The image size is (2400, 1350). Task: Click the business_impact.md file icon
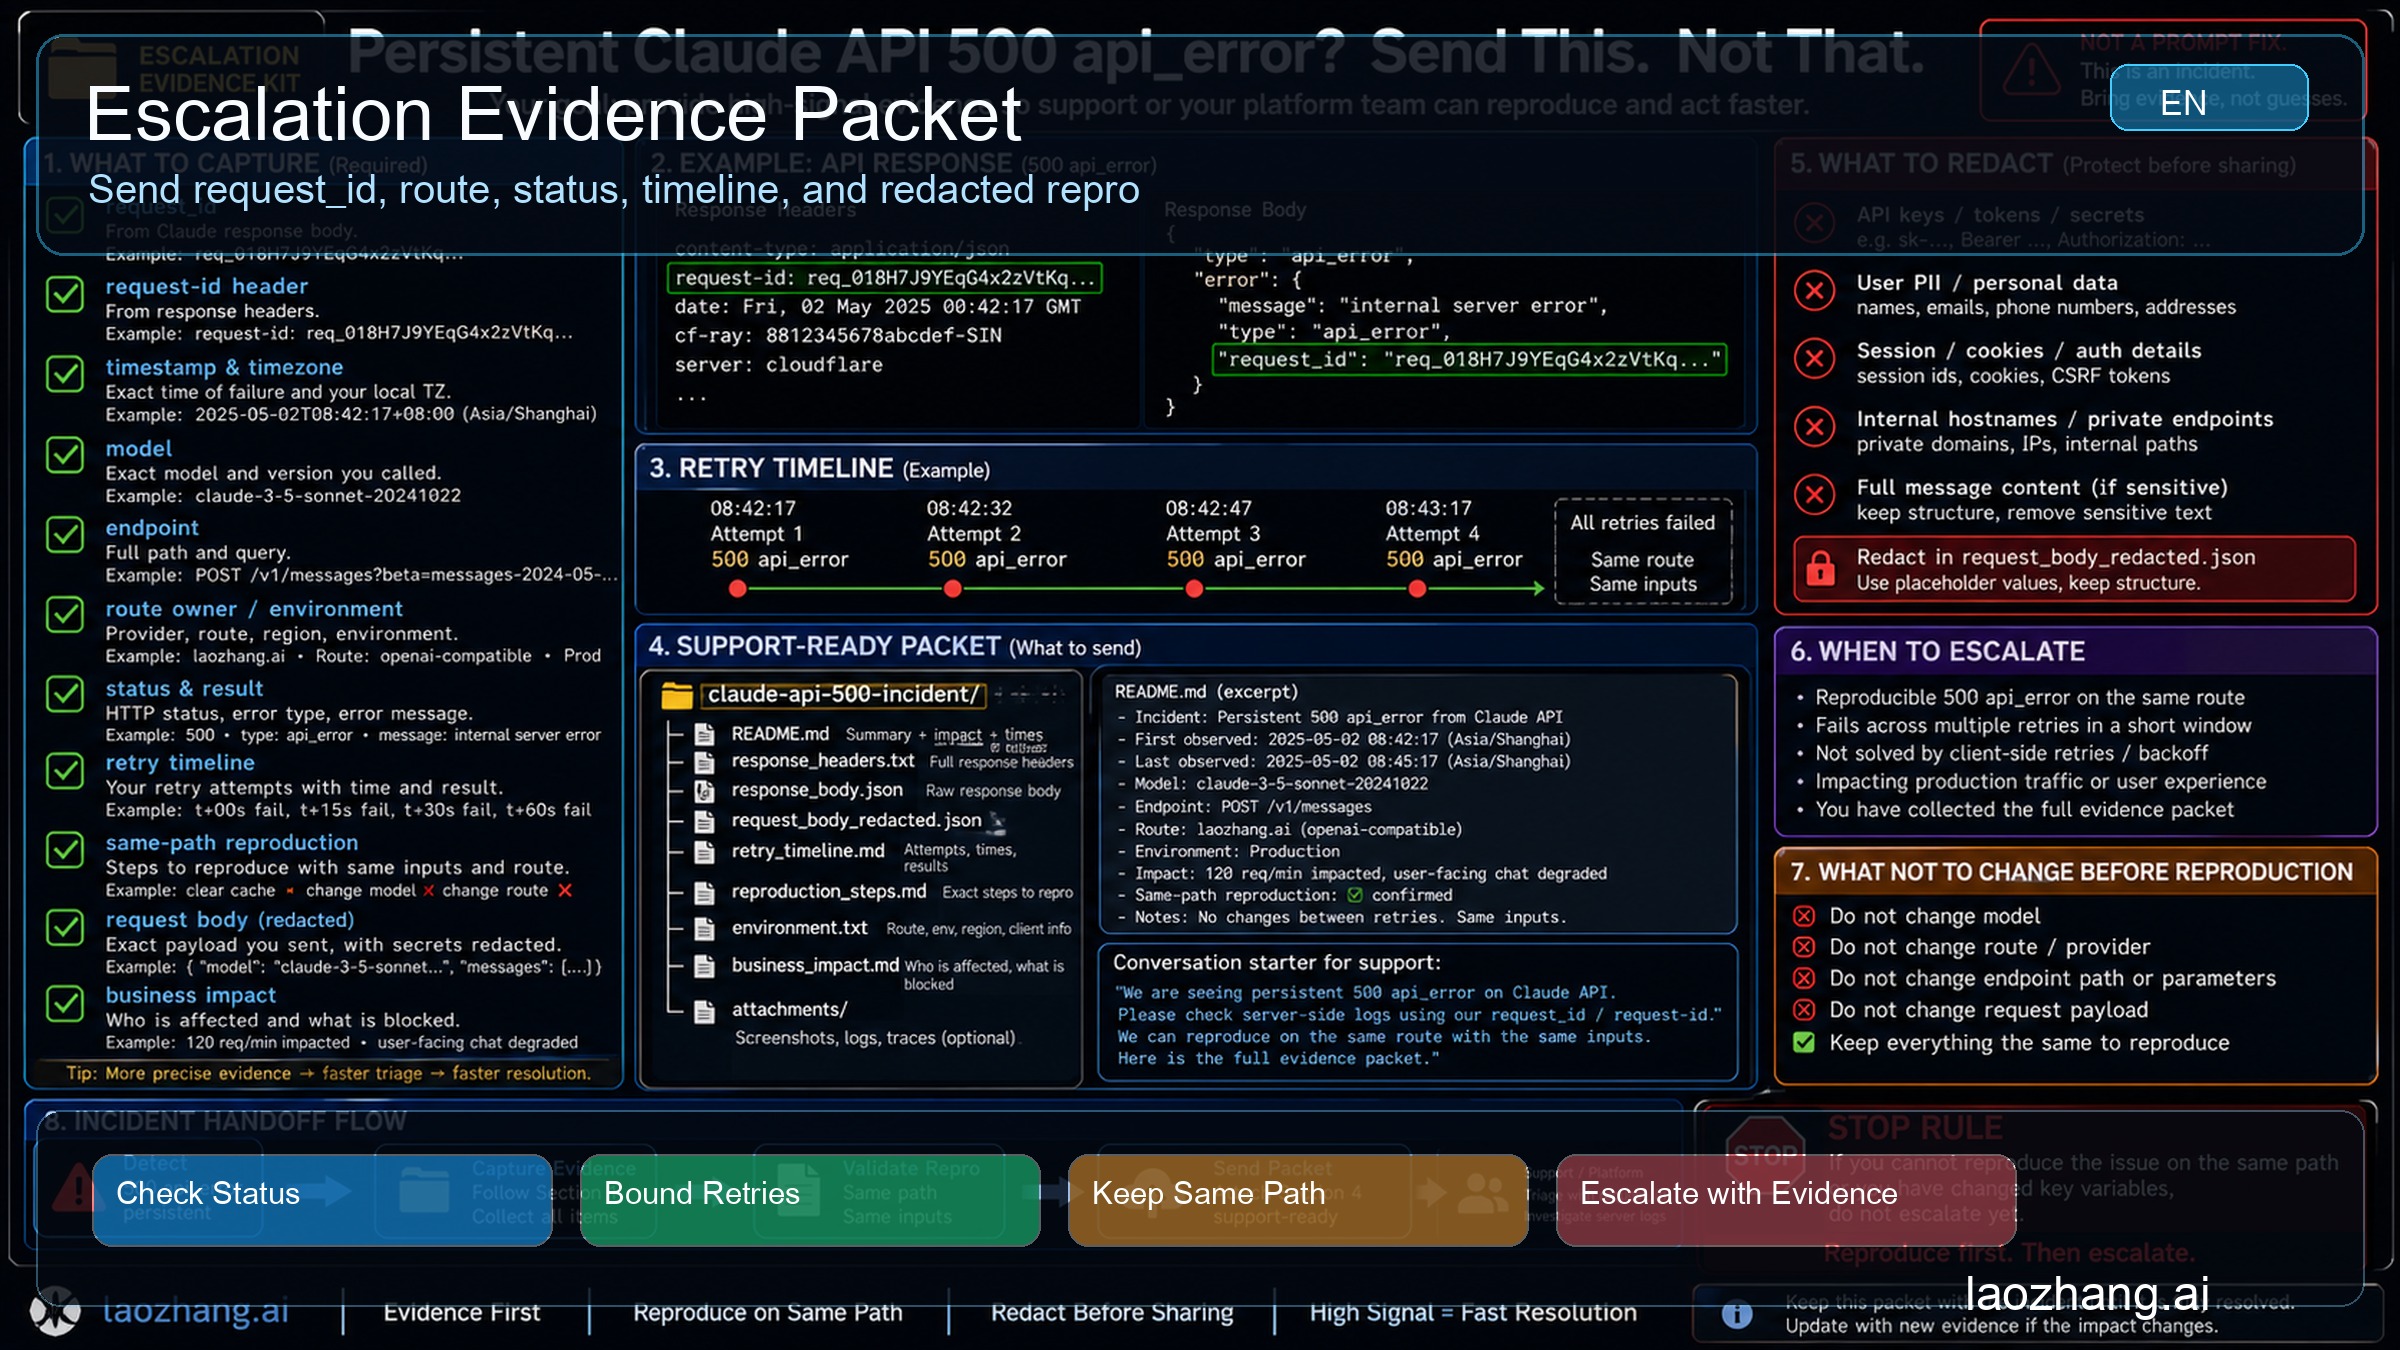point(705,966)
